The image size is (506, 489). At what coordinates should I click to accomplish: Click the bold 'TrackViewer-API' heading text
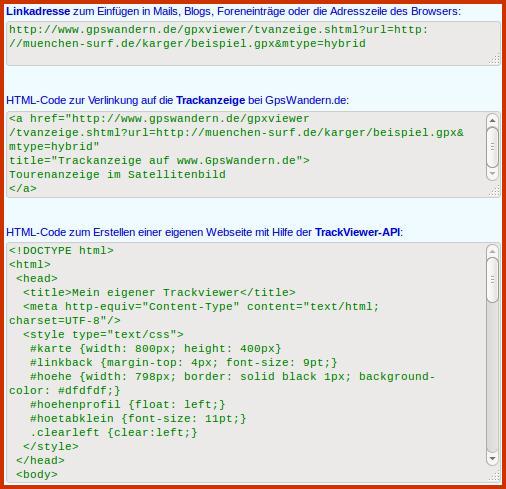[357, 232]
